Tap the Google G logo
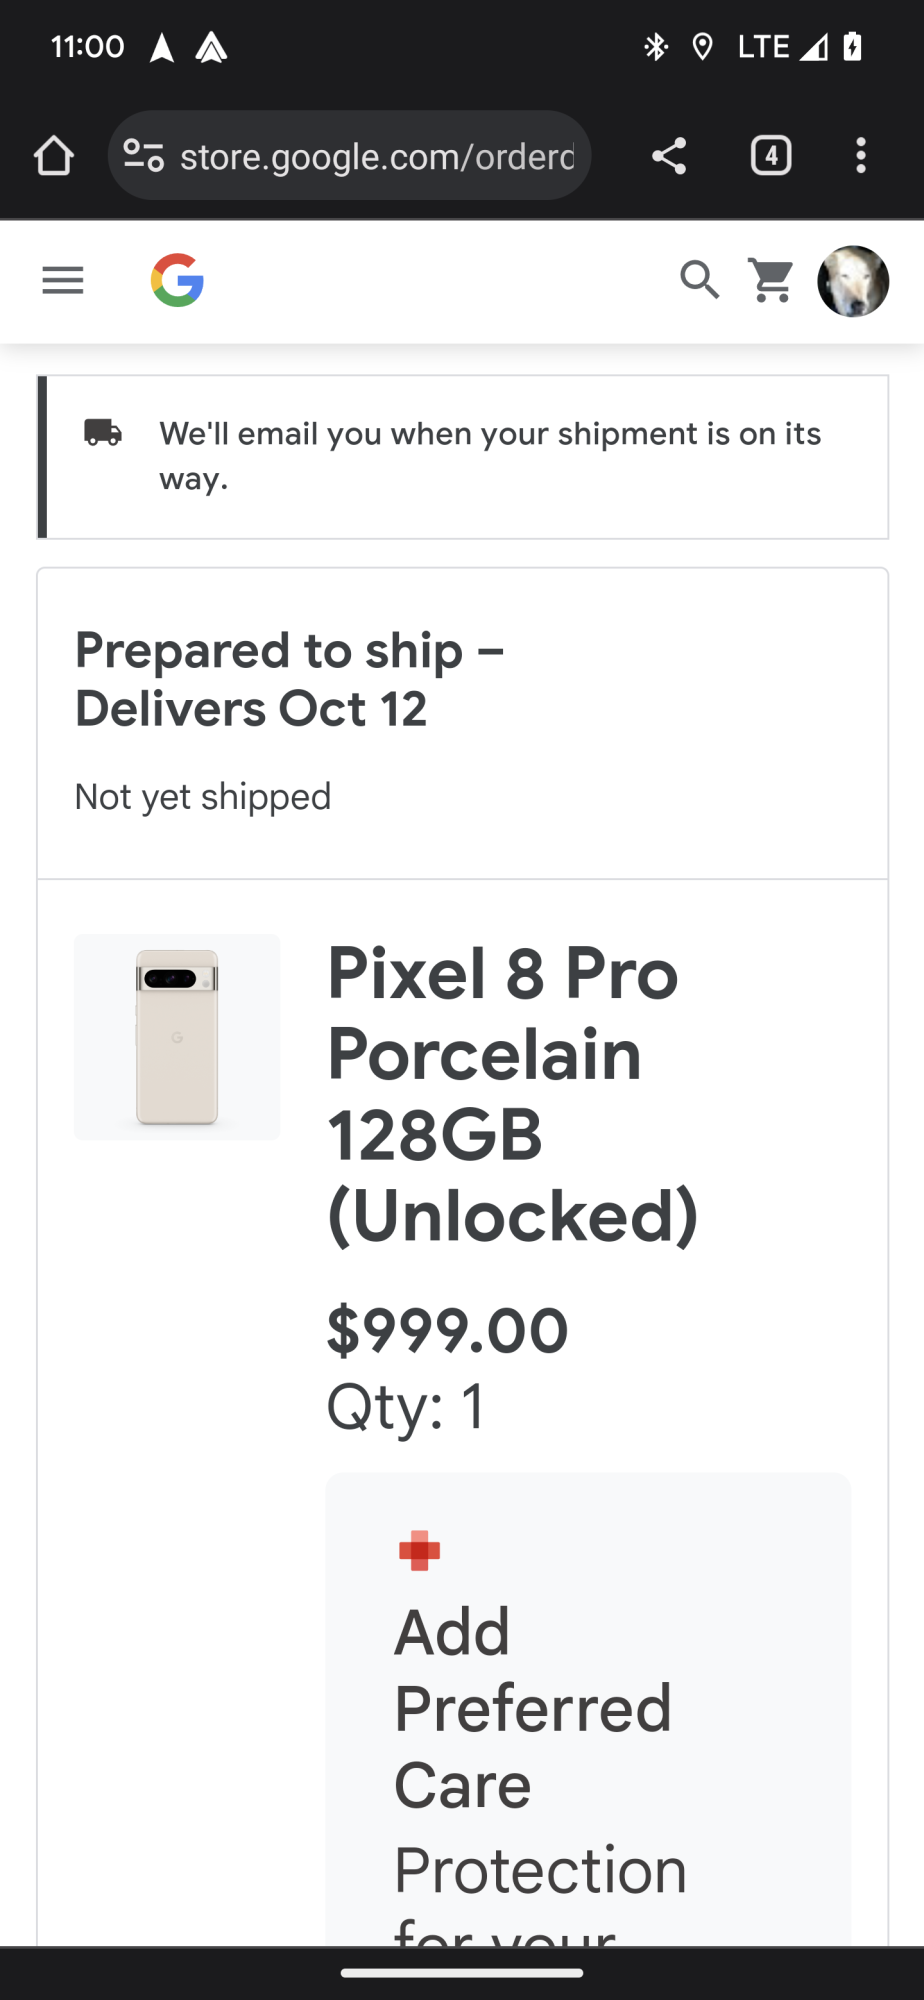924x2000 pixels. click(178, 281)
